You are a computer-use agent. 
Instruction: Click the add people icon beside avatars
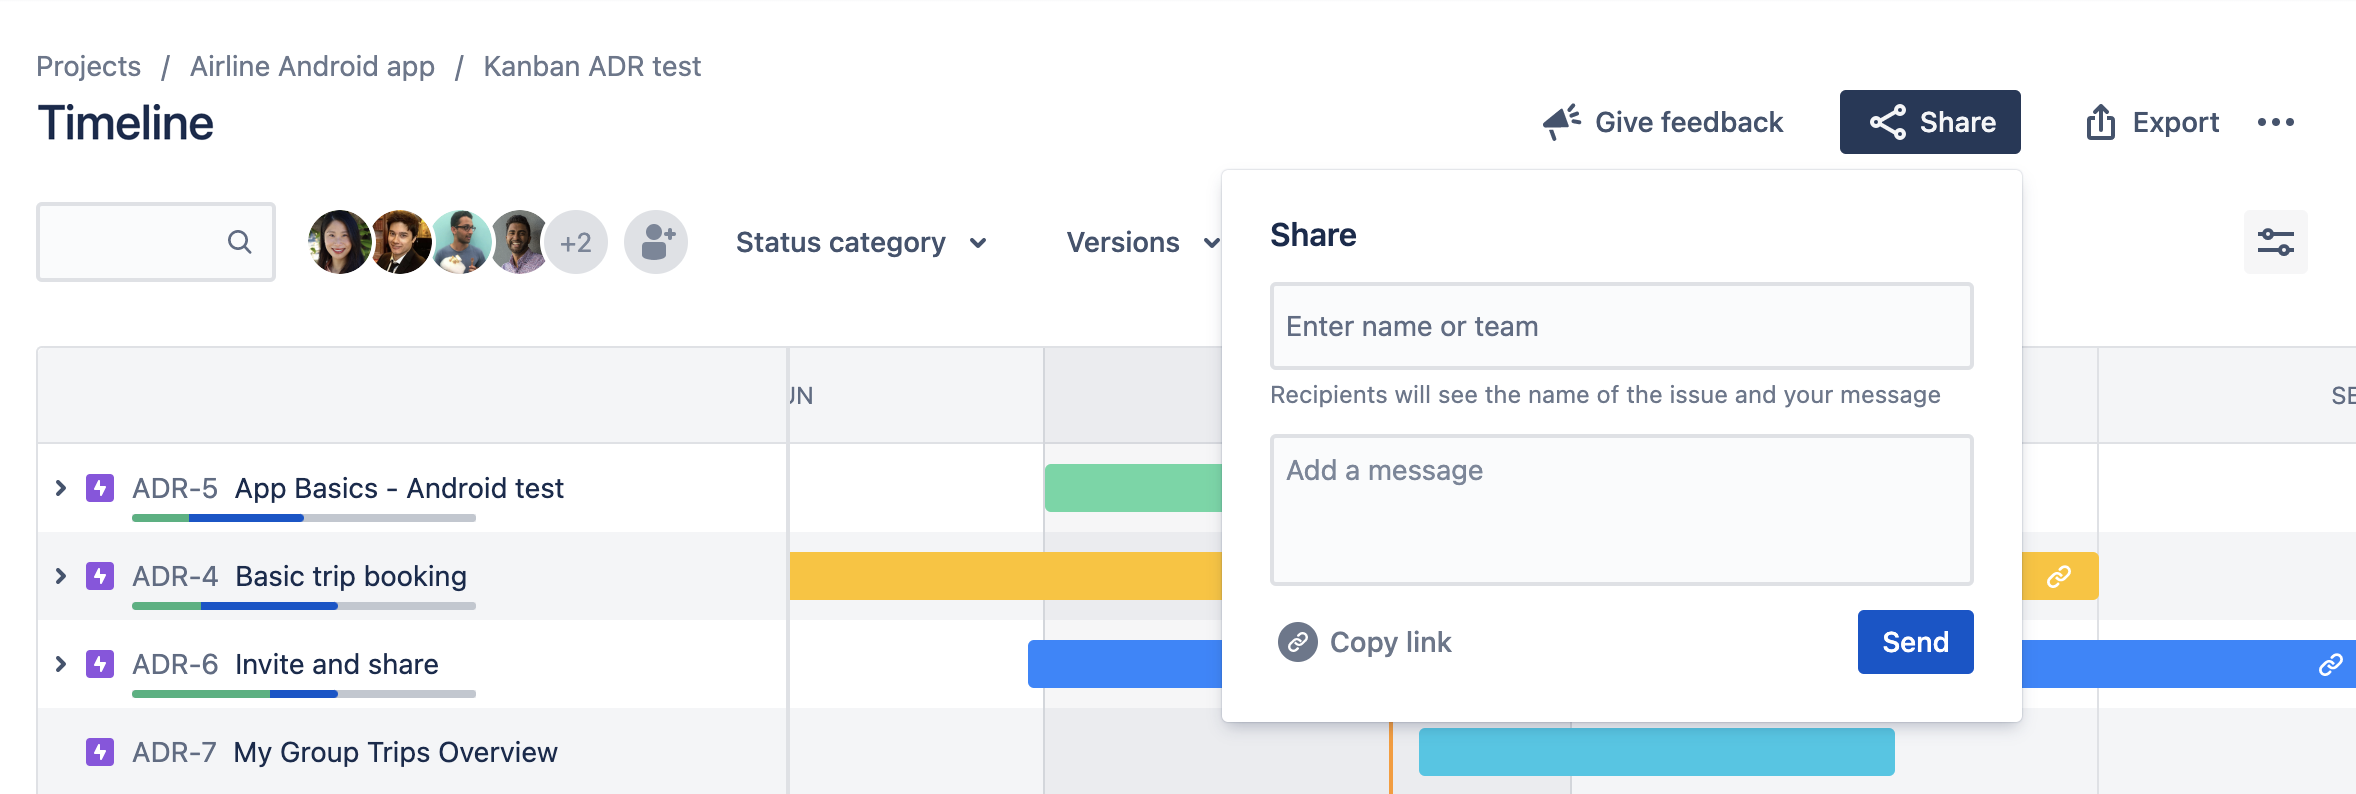point(655,241)
